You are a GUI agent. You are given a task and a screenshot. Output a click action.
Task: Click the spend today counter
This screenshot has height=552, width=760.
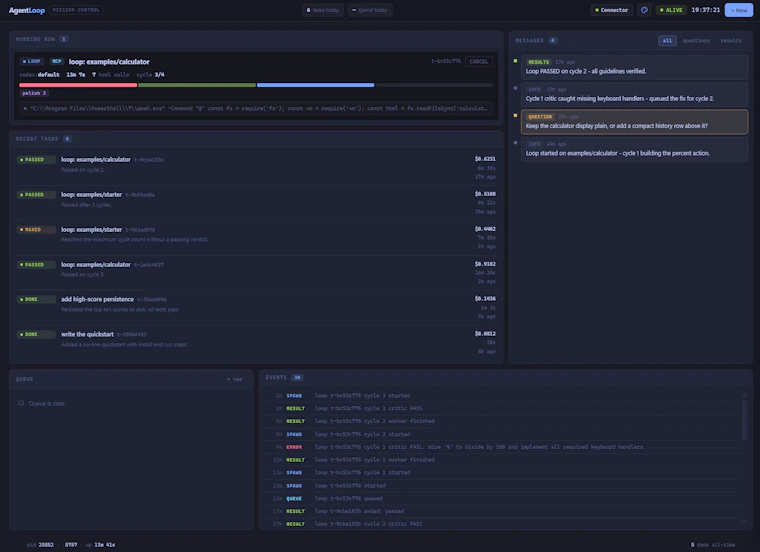(370, 10)
